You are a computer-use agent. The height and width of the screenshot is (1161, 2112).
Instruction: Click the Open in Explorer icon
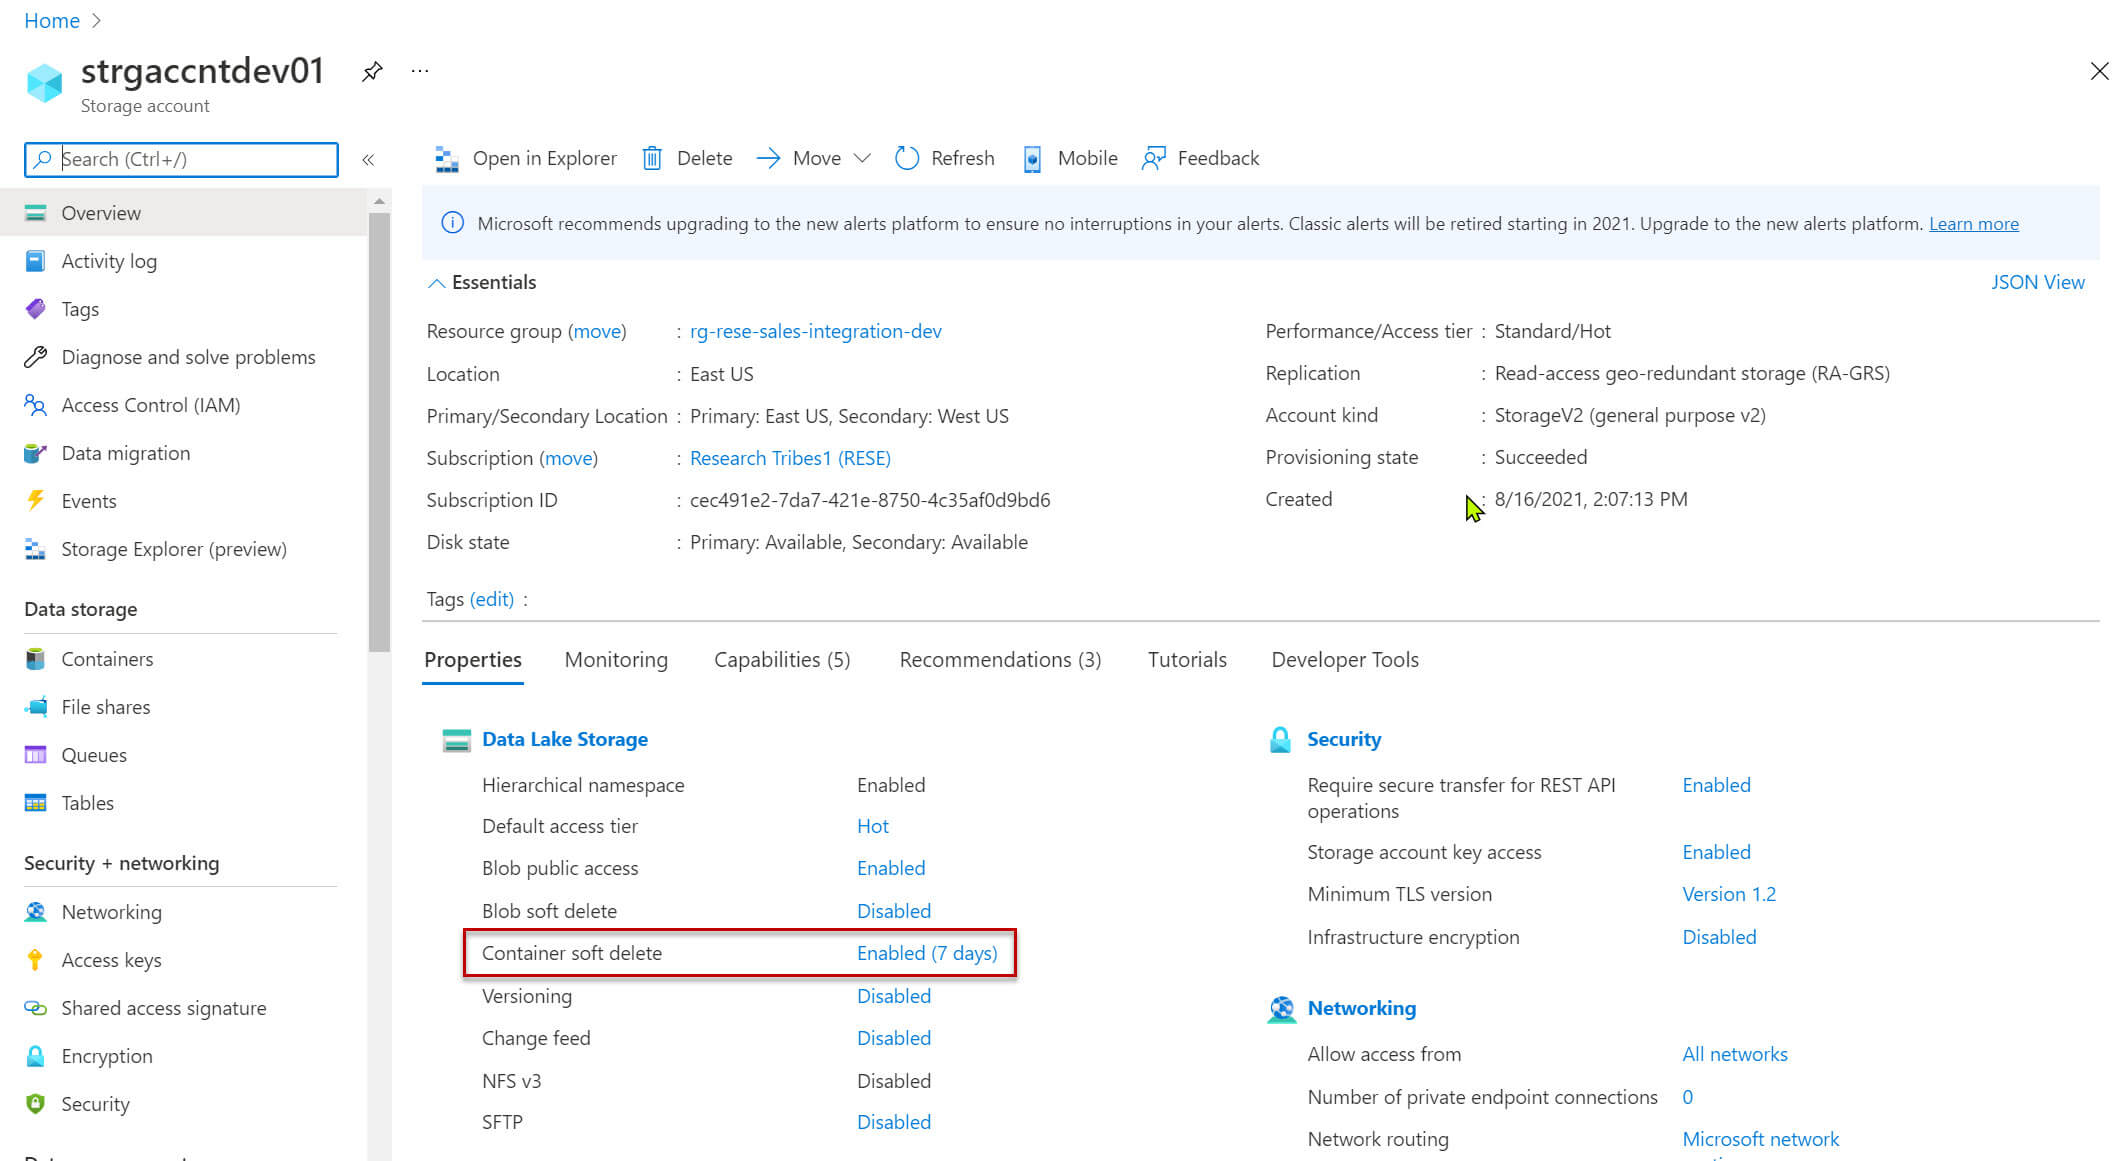pyautogui.click(x=447, y=159)
